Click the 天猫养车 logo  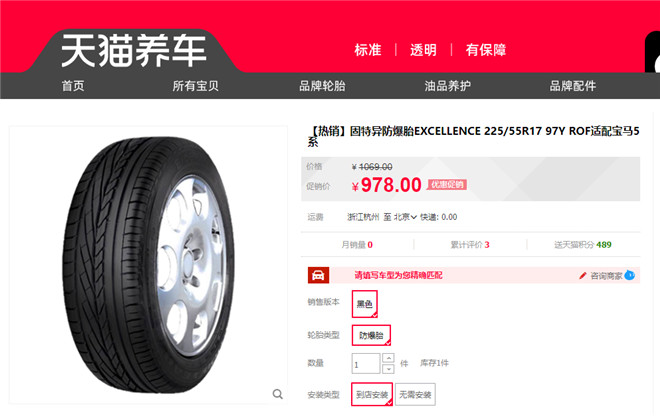[134, 51]
